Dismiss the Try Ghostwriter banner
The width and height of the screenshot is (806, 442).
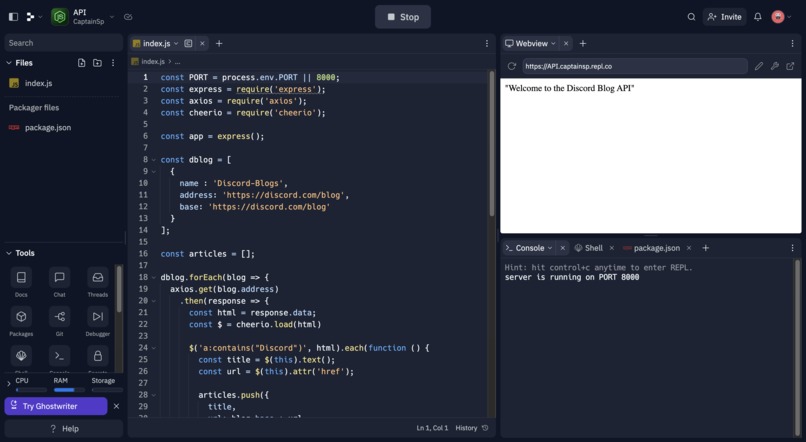(x=116, y=406)
